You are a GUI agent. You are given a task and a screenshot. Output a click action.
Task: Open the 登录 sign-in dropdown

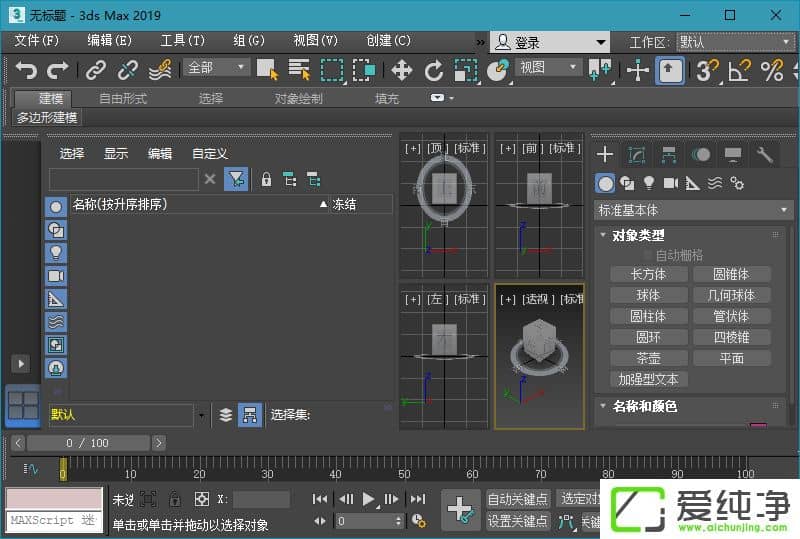550,42
